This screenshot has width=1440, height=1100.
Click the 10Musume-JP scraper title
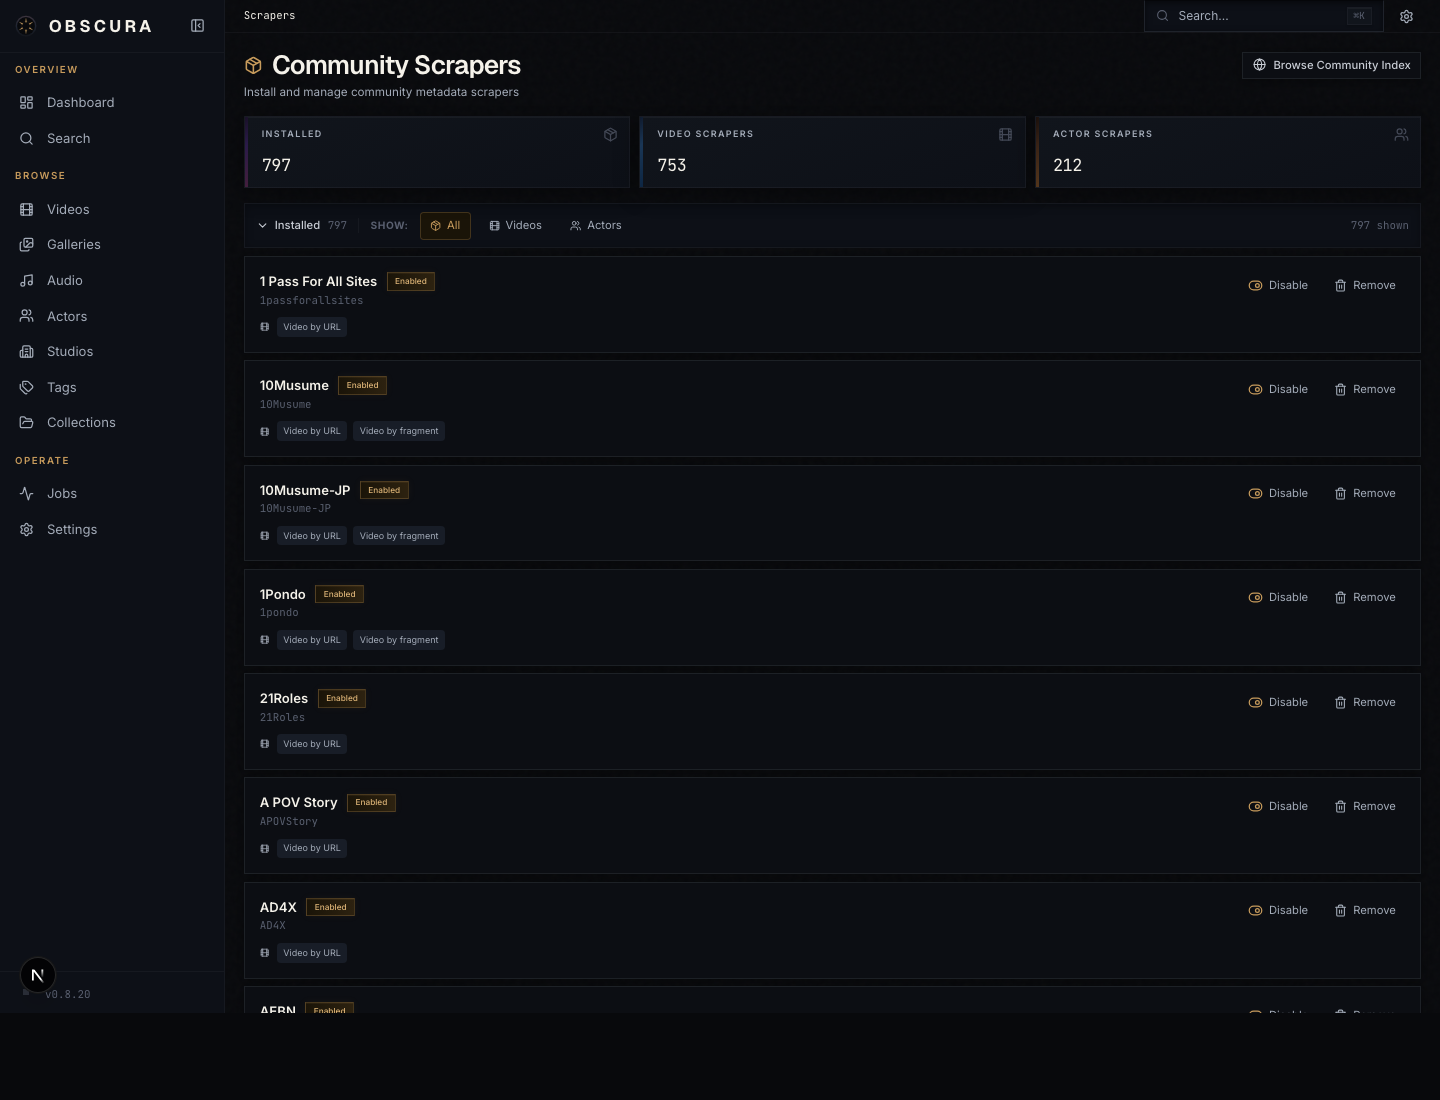pyautogui.click(x=305, y=490)
